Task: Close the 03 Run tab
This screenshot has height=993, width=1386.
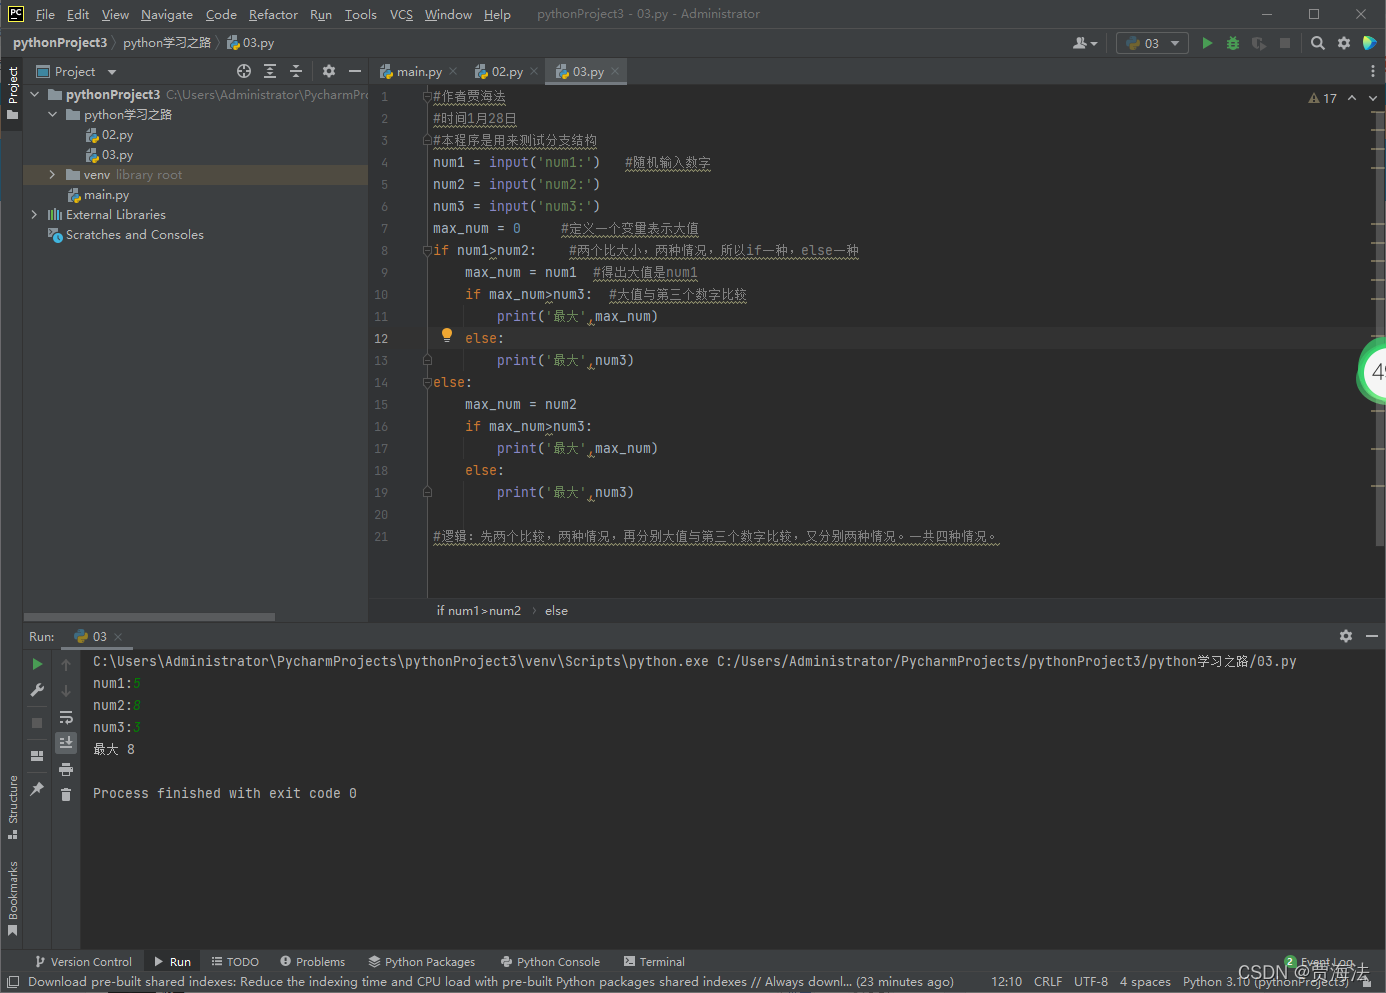Action: 118,636
